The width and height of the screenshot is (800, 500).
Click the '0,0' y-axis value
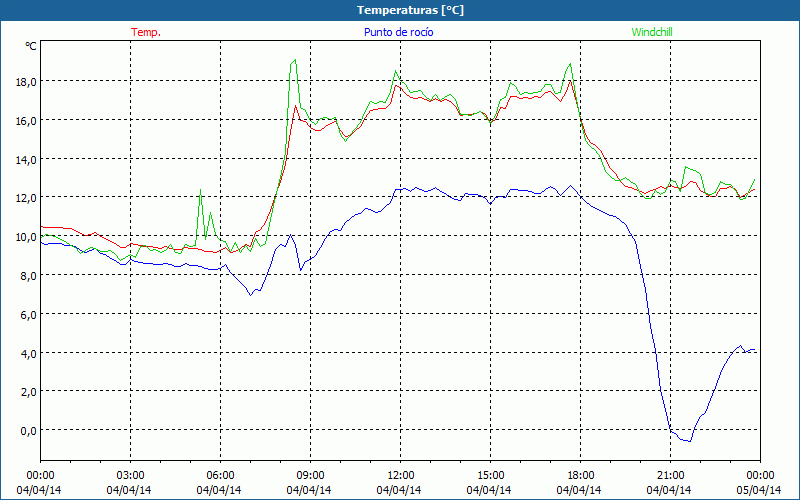(27, 431)
